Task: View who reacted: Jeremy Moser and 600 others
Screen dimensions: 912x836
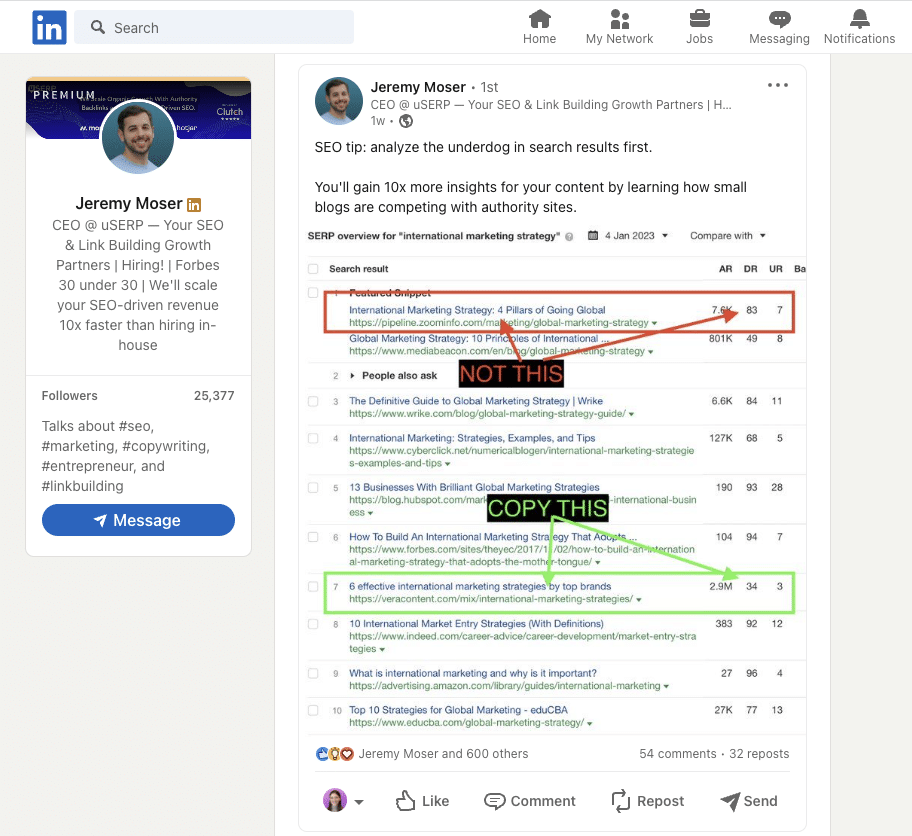Action: 443,754
